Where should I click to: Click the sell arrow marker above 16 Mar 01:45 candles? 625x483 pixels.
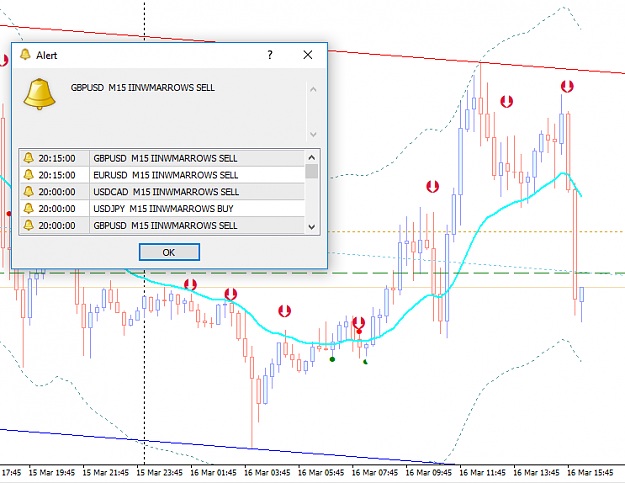click(190, 285)
